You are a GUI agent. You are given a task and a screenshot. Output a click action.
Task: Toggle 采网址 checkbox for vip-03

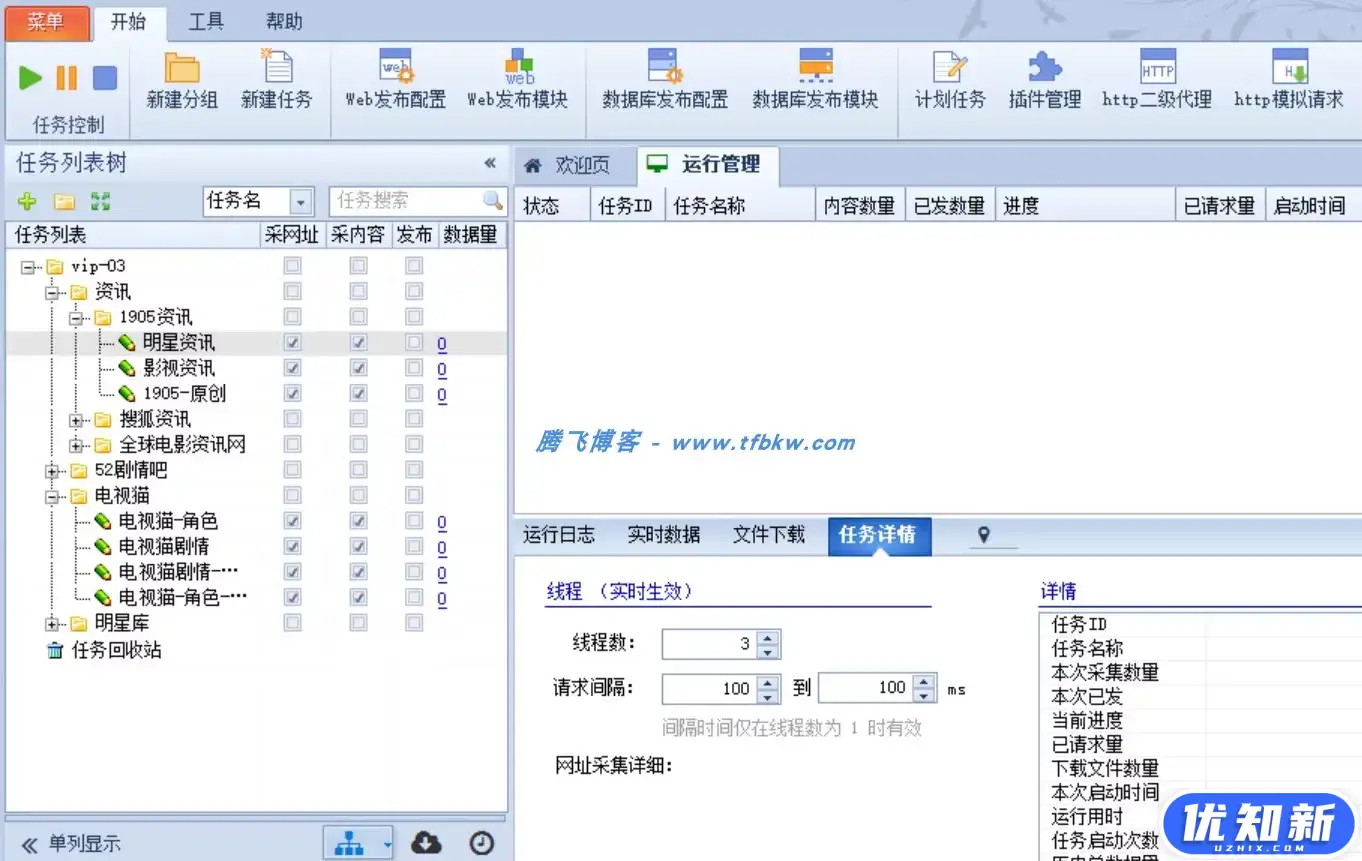tap(292, 266)
